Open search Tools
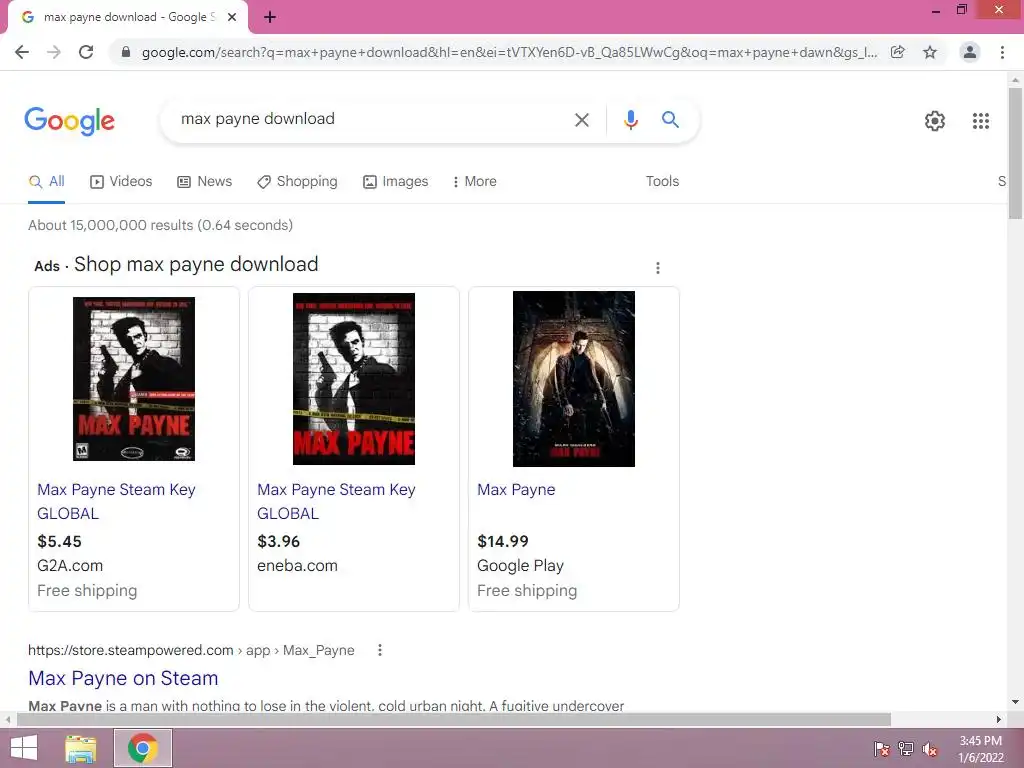 662,182
